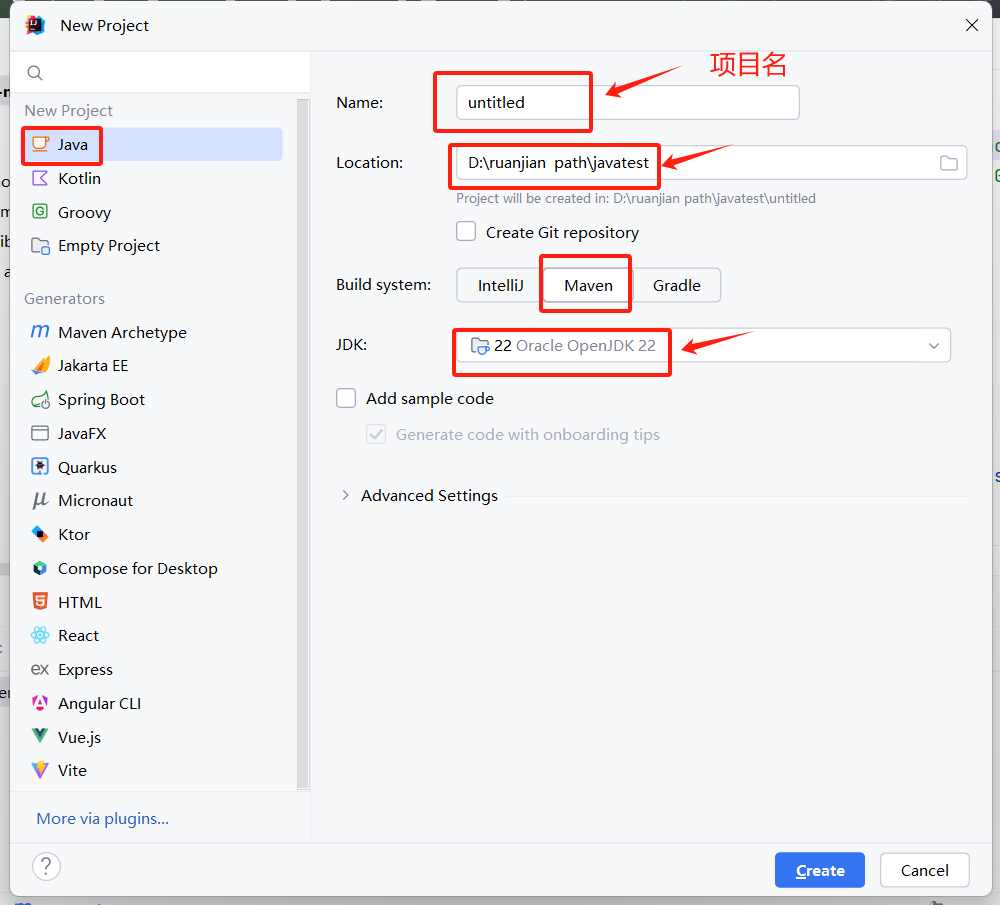Click the Angular CLI icon

[x=40, y=703]
